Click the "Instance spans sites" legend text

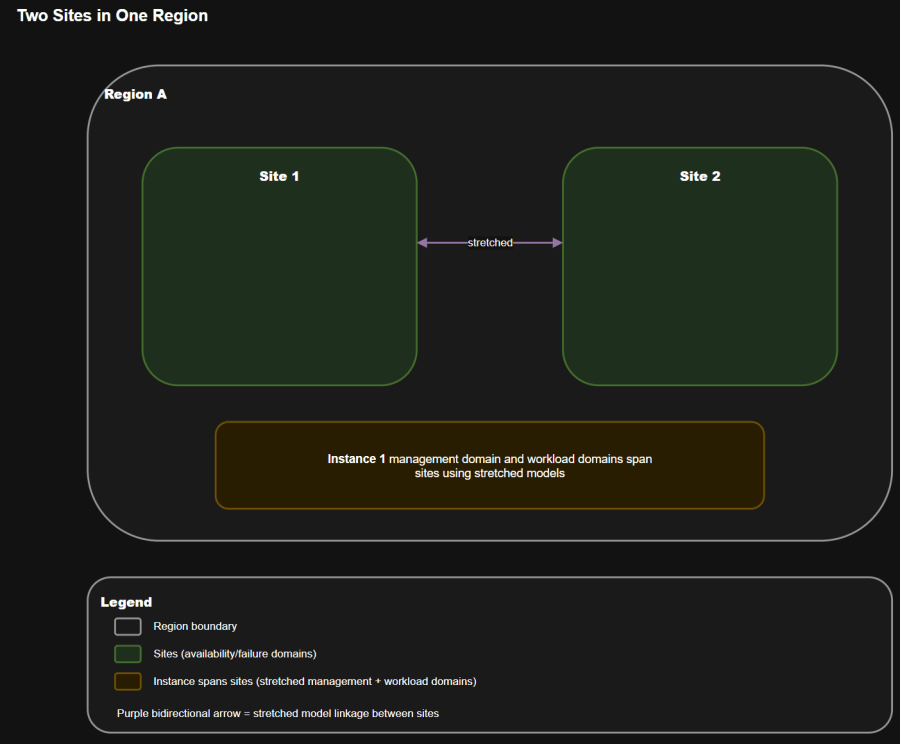click(x=314, y=681)
